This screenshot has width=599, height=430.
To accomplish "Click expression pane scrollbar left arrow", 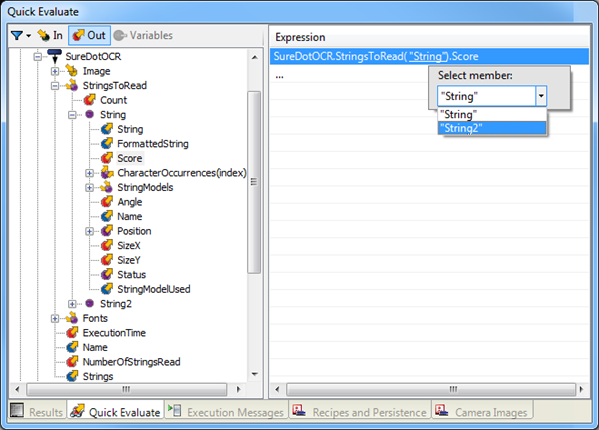I will pos(277,390).
